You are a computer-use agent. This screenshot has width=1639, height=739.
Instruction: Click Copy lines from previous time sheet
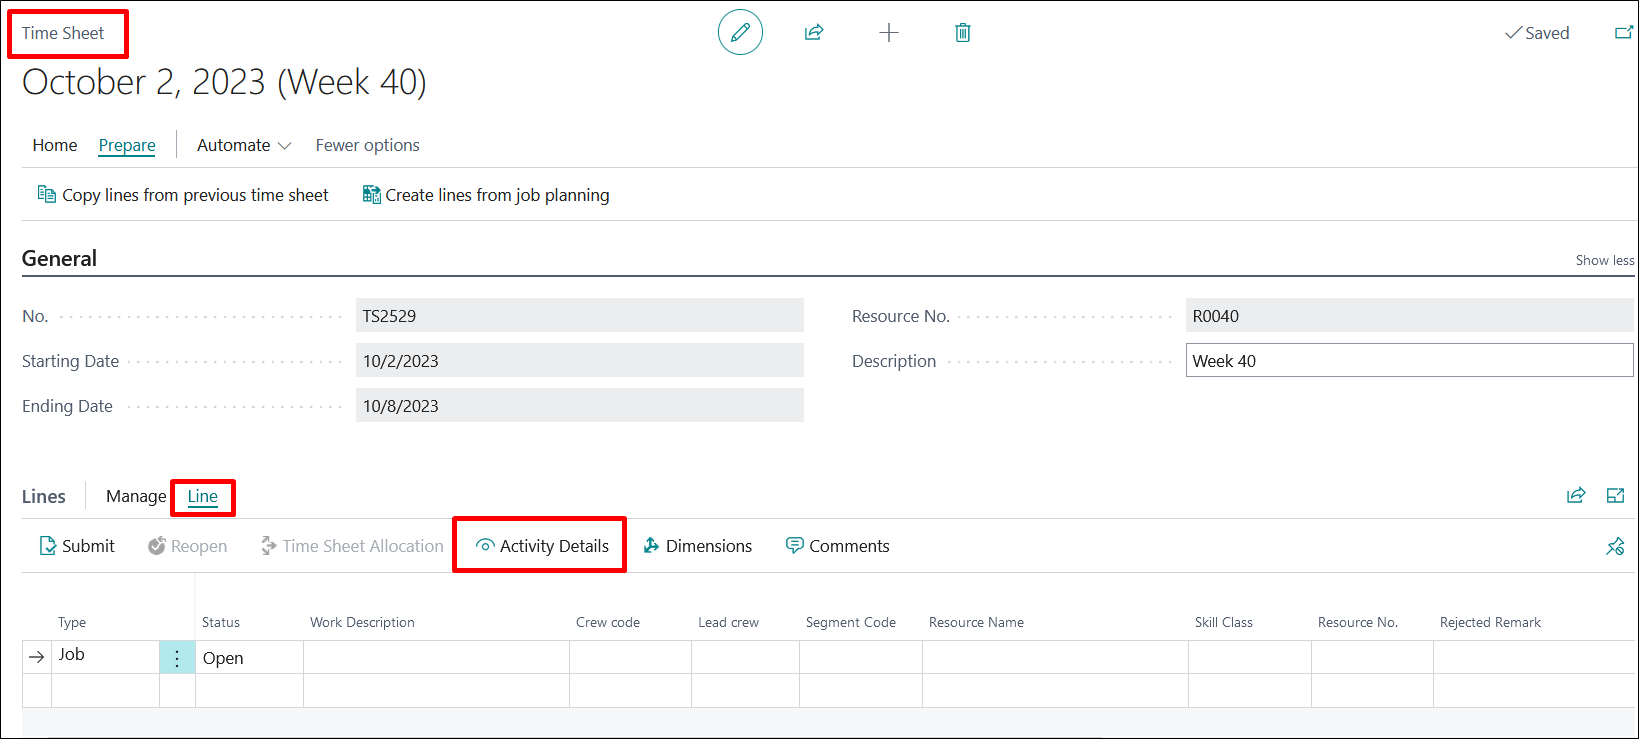(183, 195)
